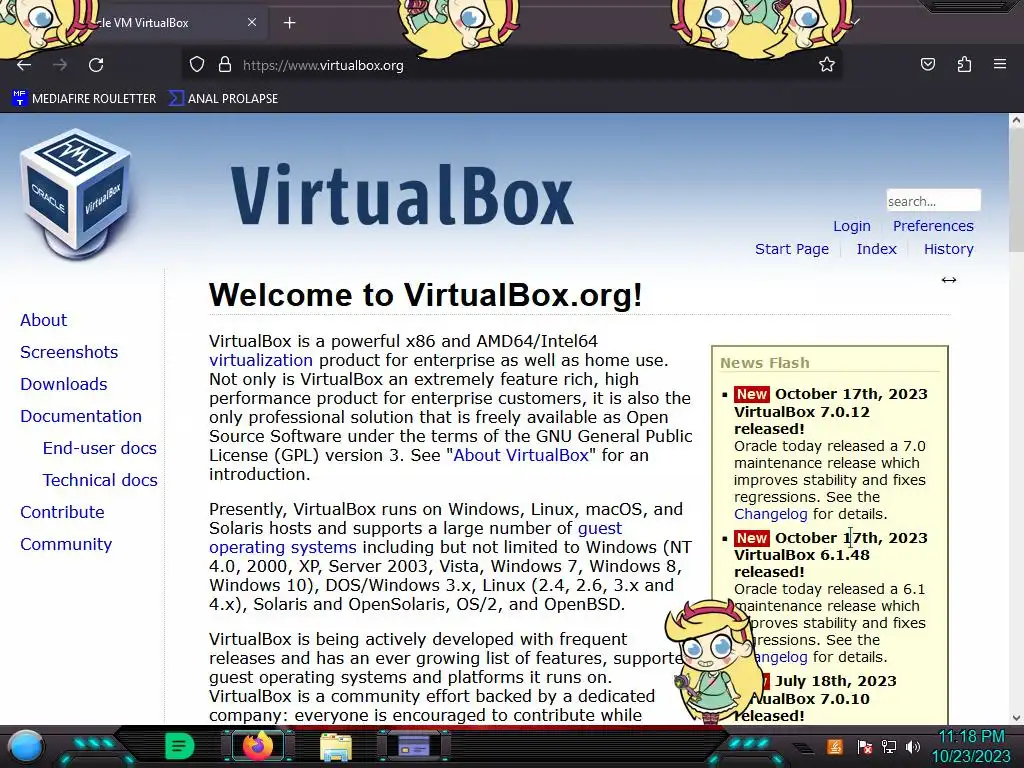The height and width of the screenshot is (768, 1024).
Task: Click the News Flash heading
Action: click(x=765, y=363)
